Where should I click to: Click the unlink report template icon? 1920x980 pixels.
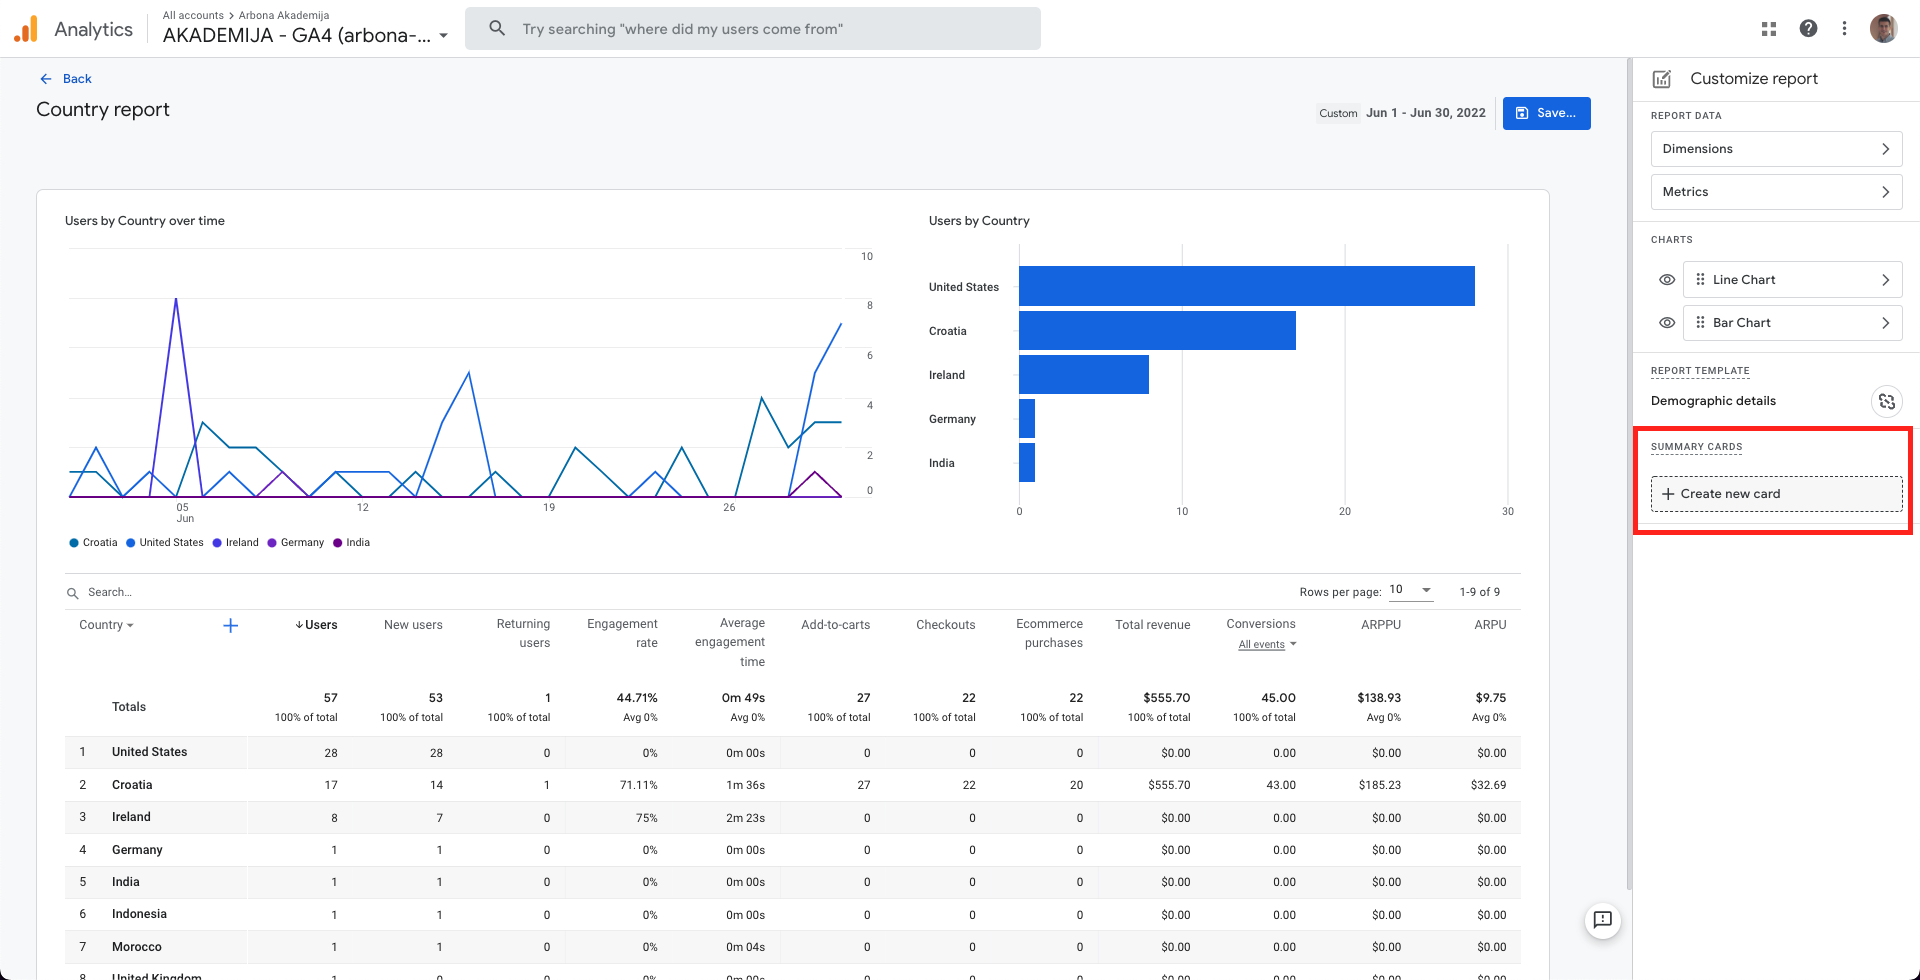[1886, 401]
